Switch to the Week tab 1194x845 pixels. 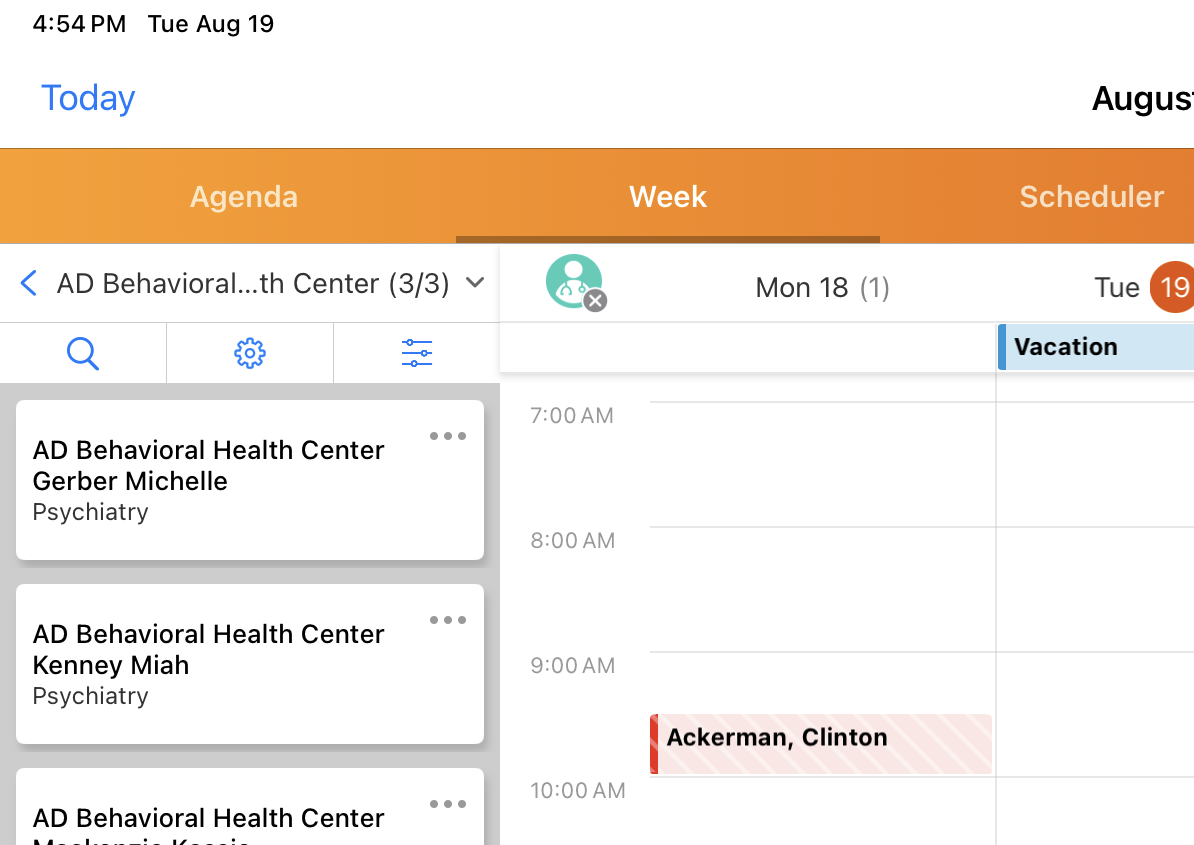(x=668, y=197)
